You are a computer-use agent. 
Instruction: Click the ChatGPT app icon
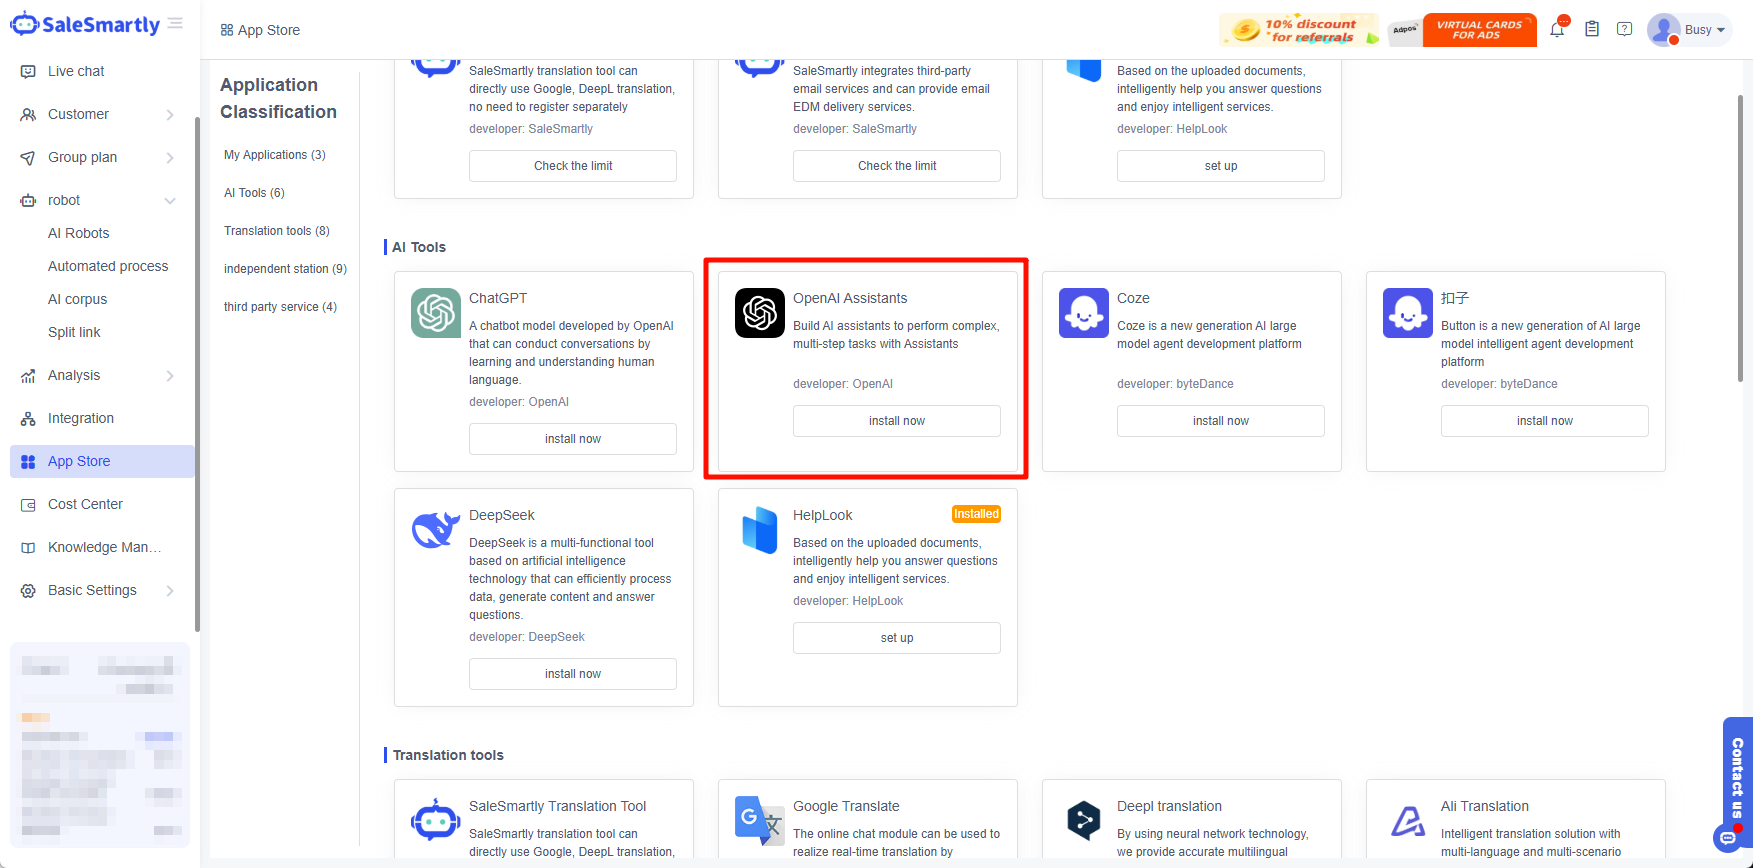tap(436, 313)
